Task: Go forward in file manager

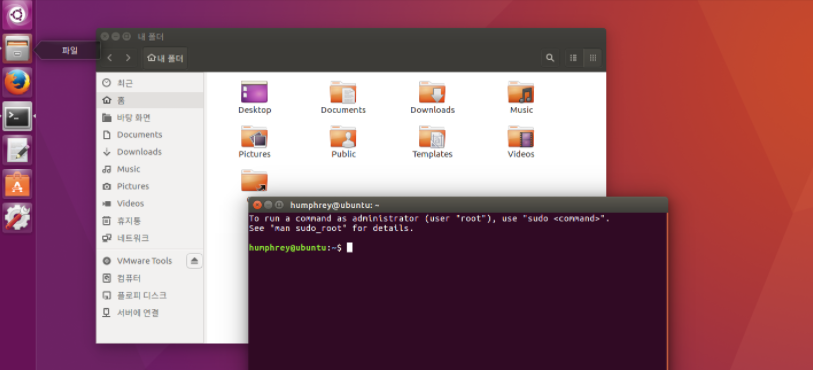Action: [x=128, y=58]
